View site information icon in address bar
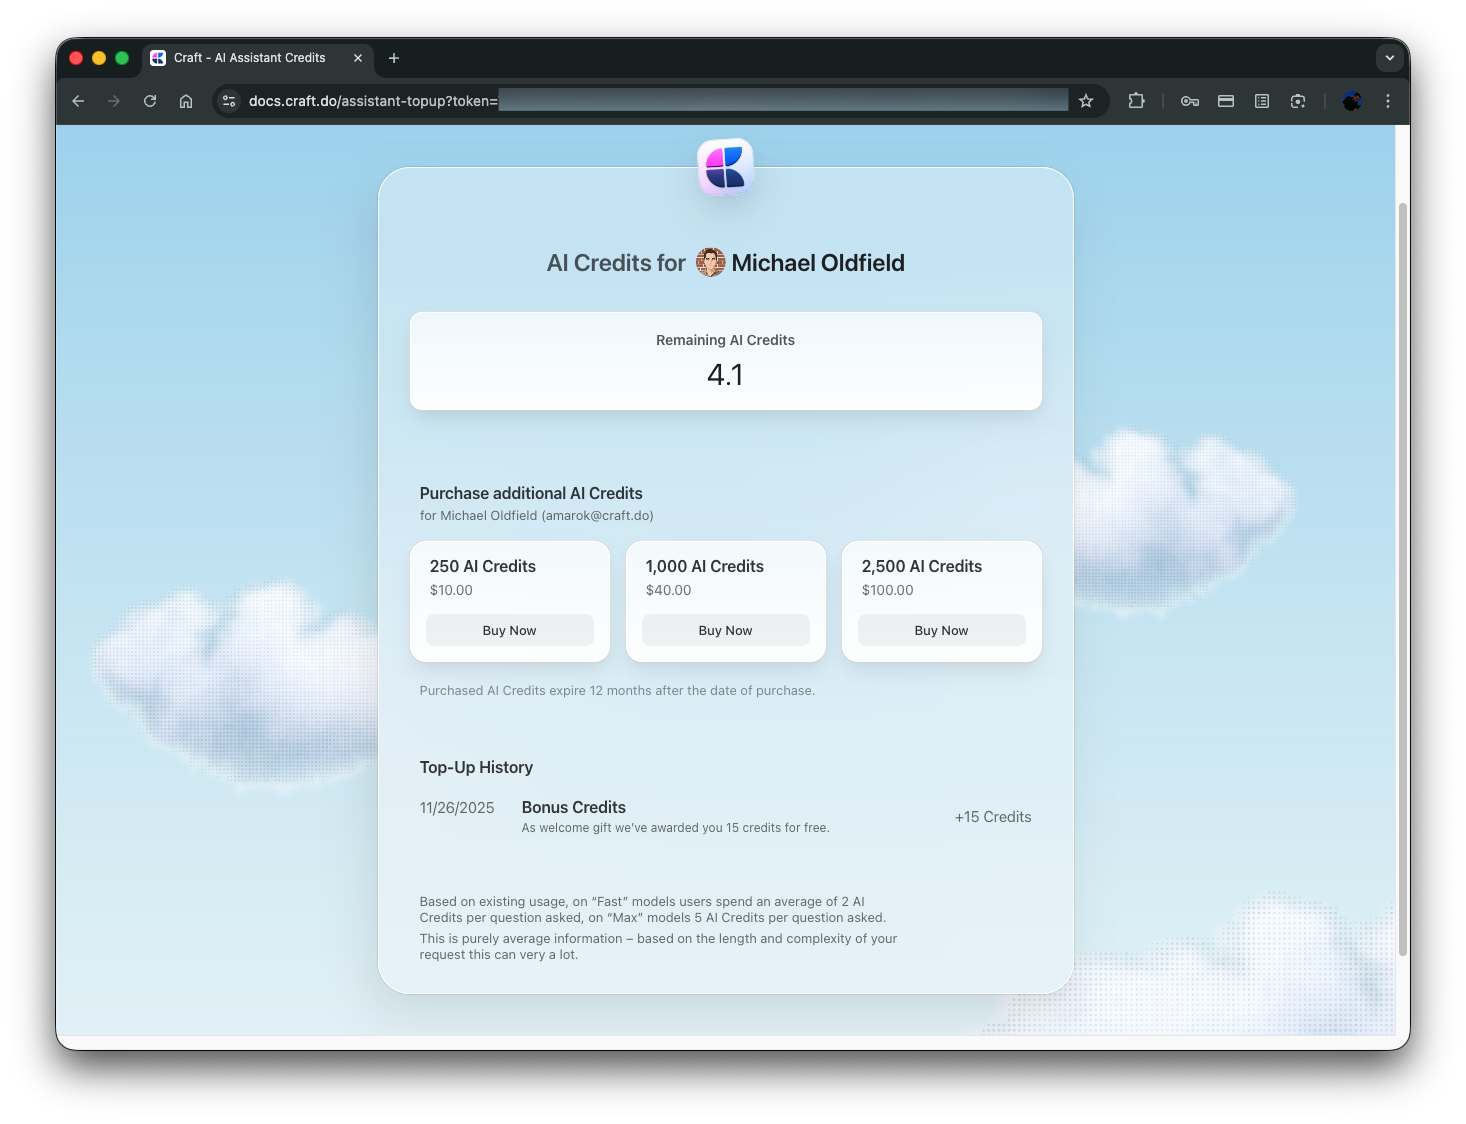 (229, 101)
